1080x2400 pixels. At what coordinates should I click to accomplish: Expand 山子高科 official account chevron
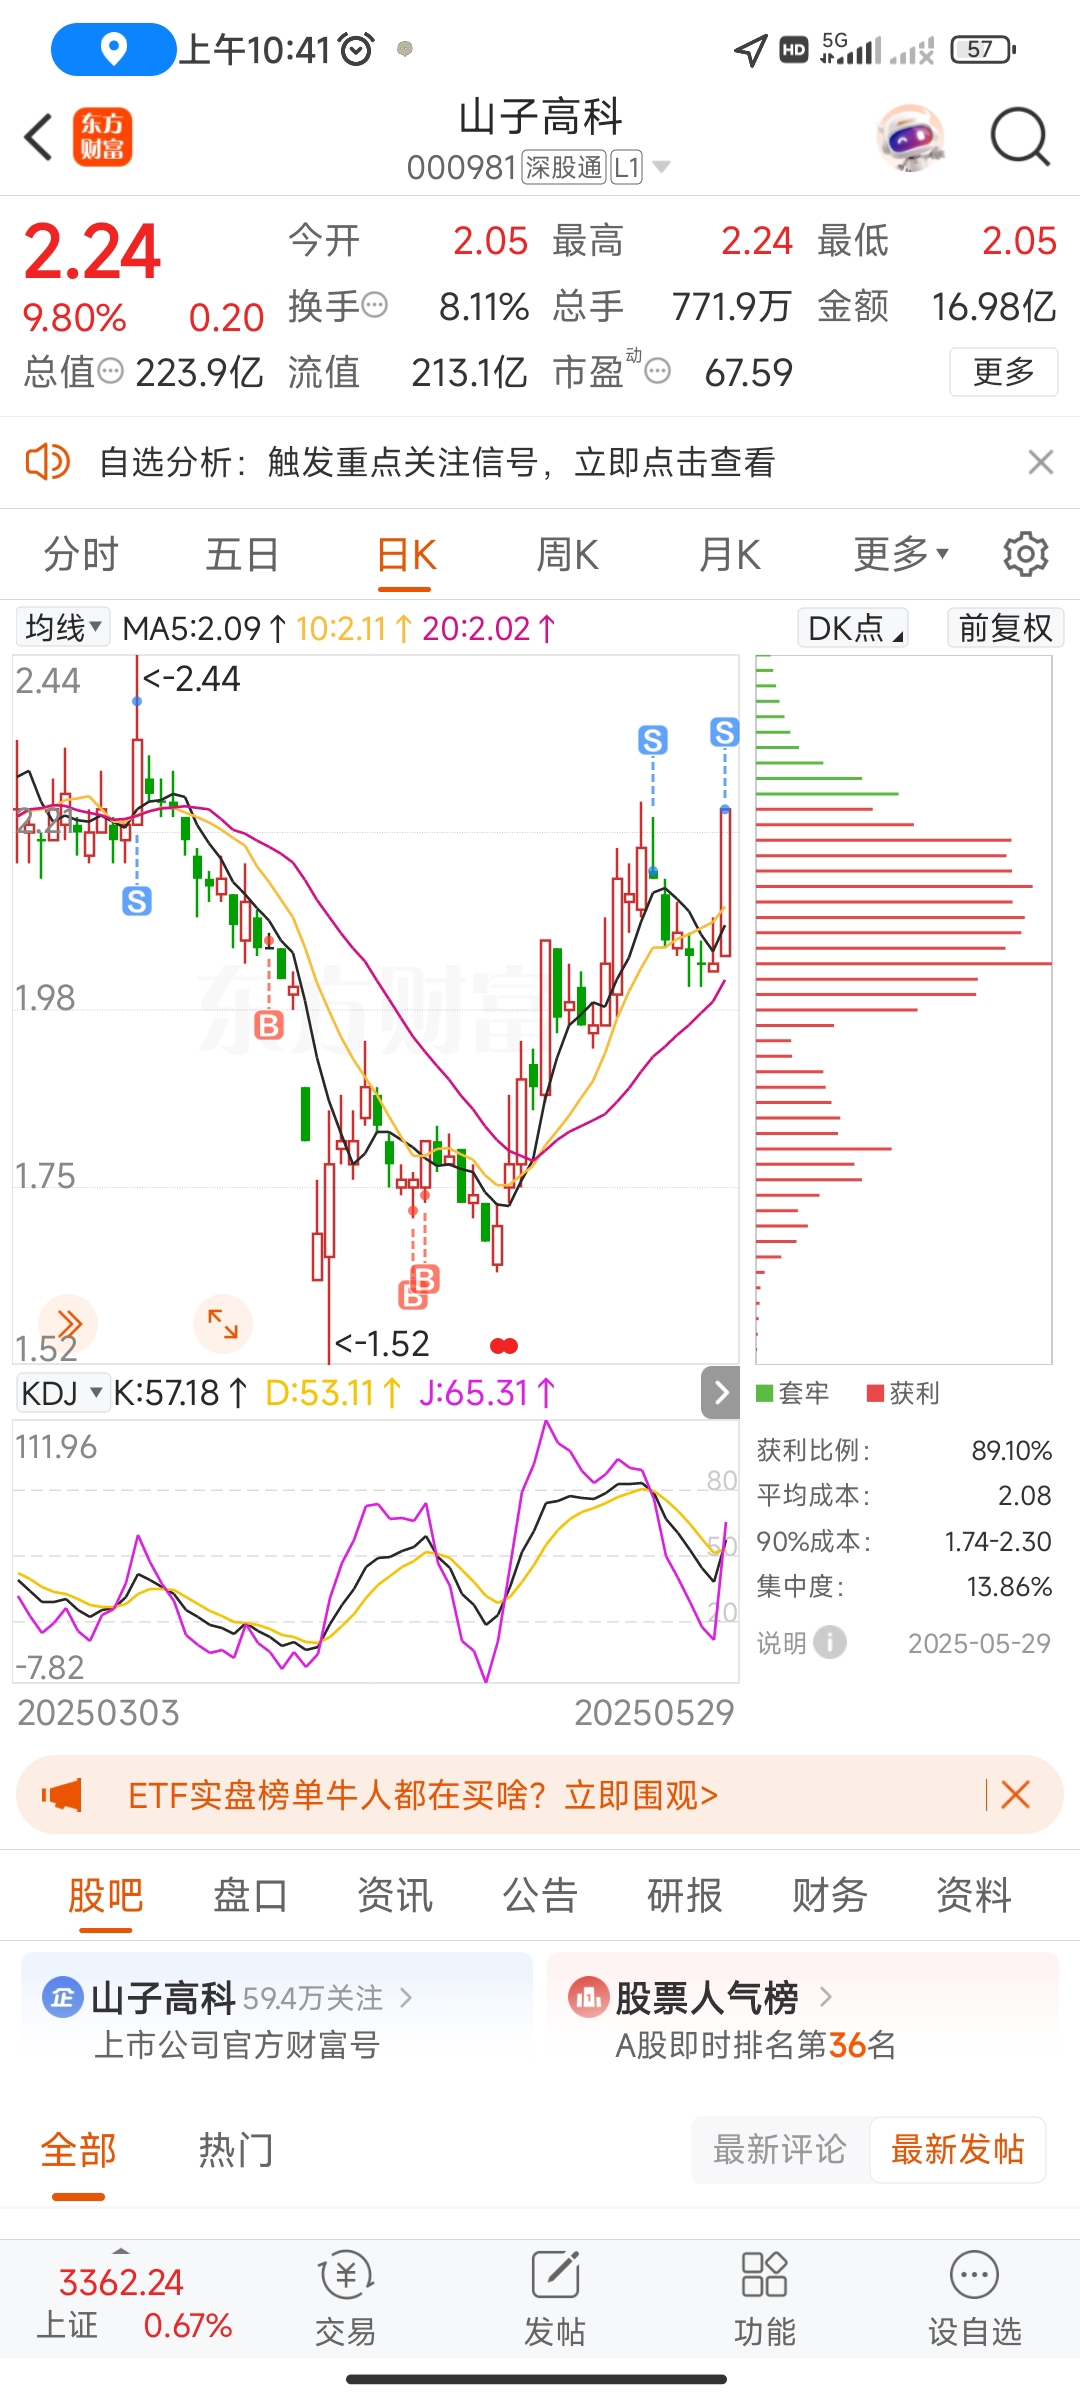pos(405,1997)
